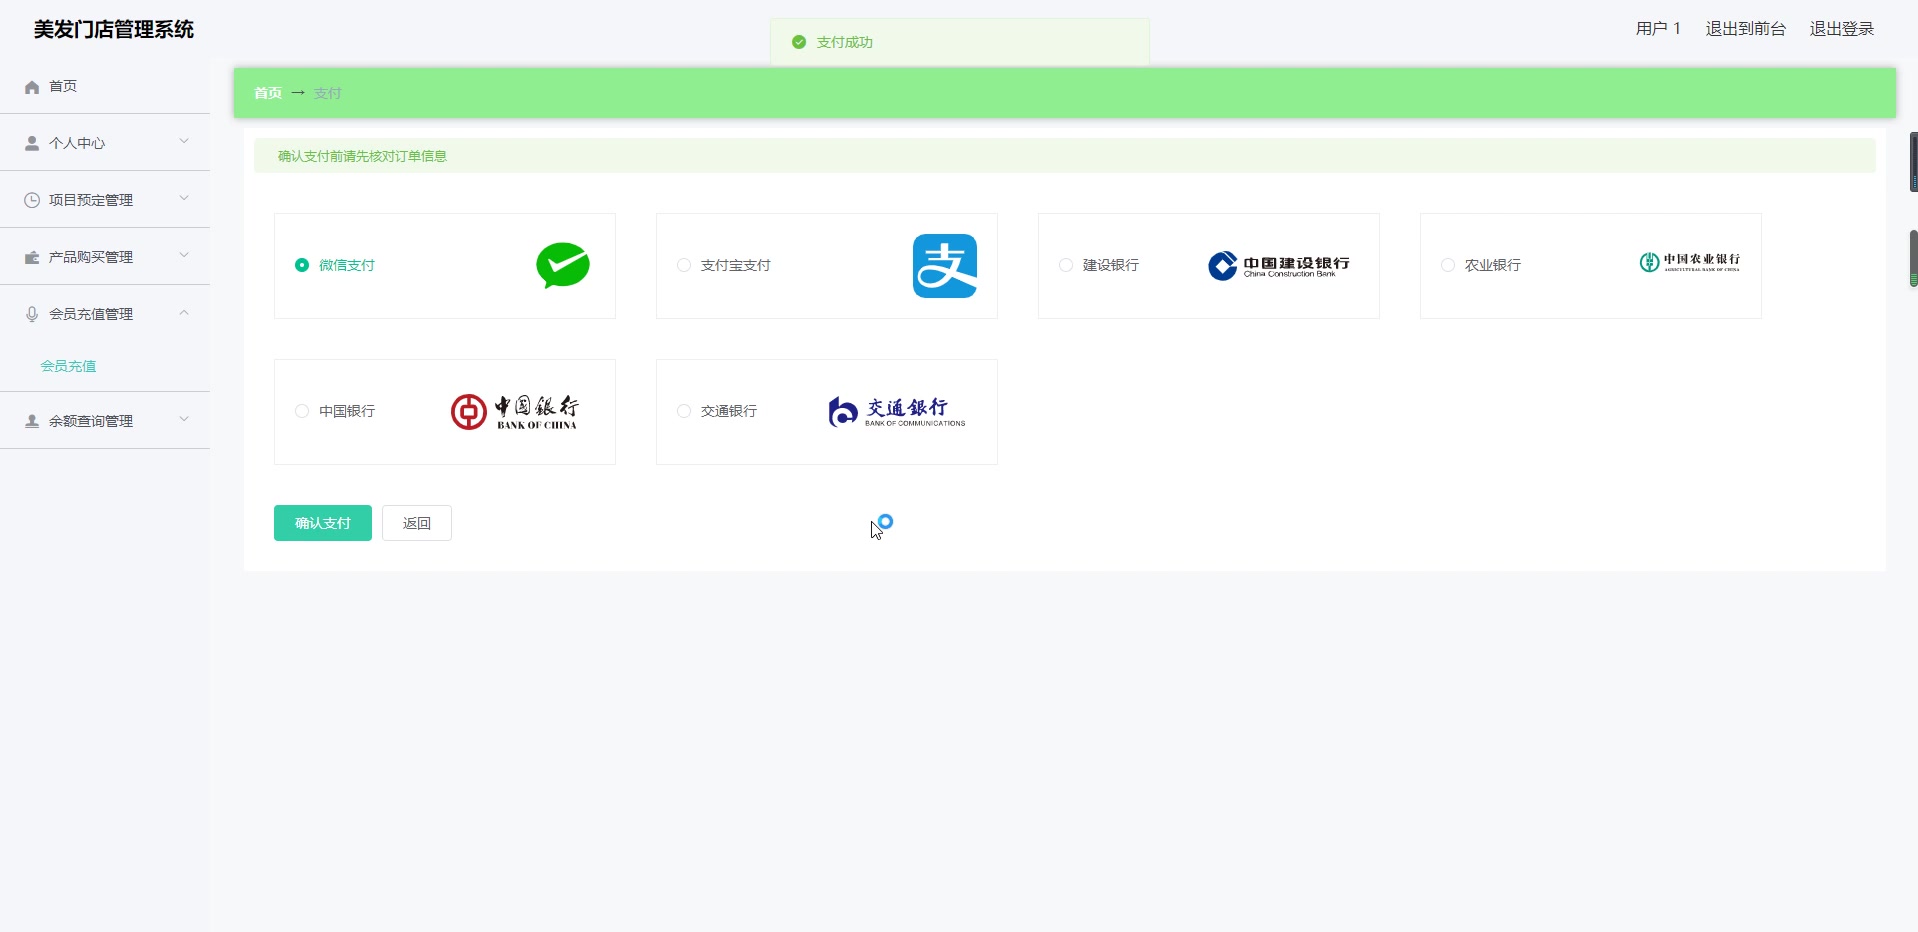
Task: Select the 支付宝支付 radio button
Action: click(x=684, y=265)
